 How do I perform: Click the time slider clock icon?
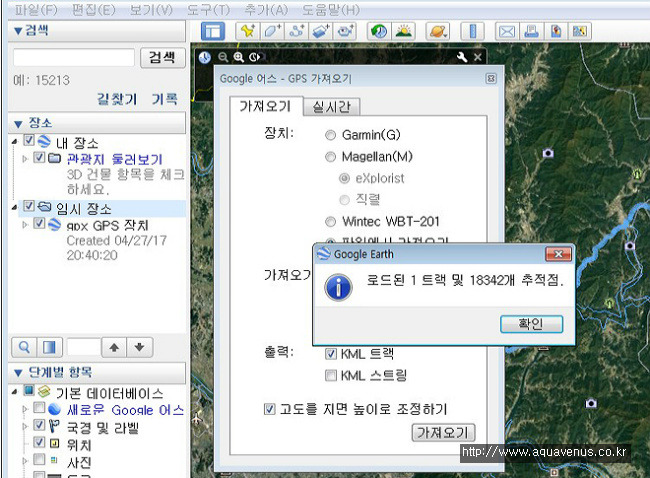tap(204, 57)
